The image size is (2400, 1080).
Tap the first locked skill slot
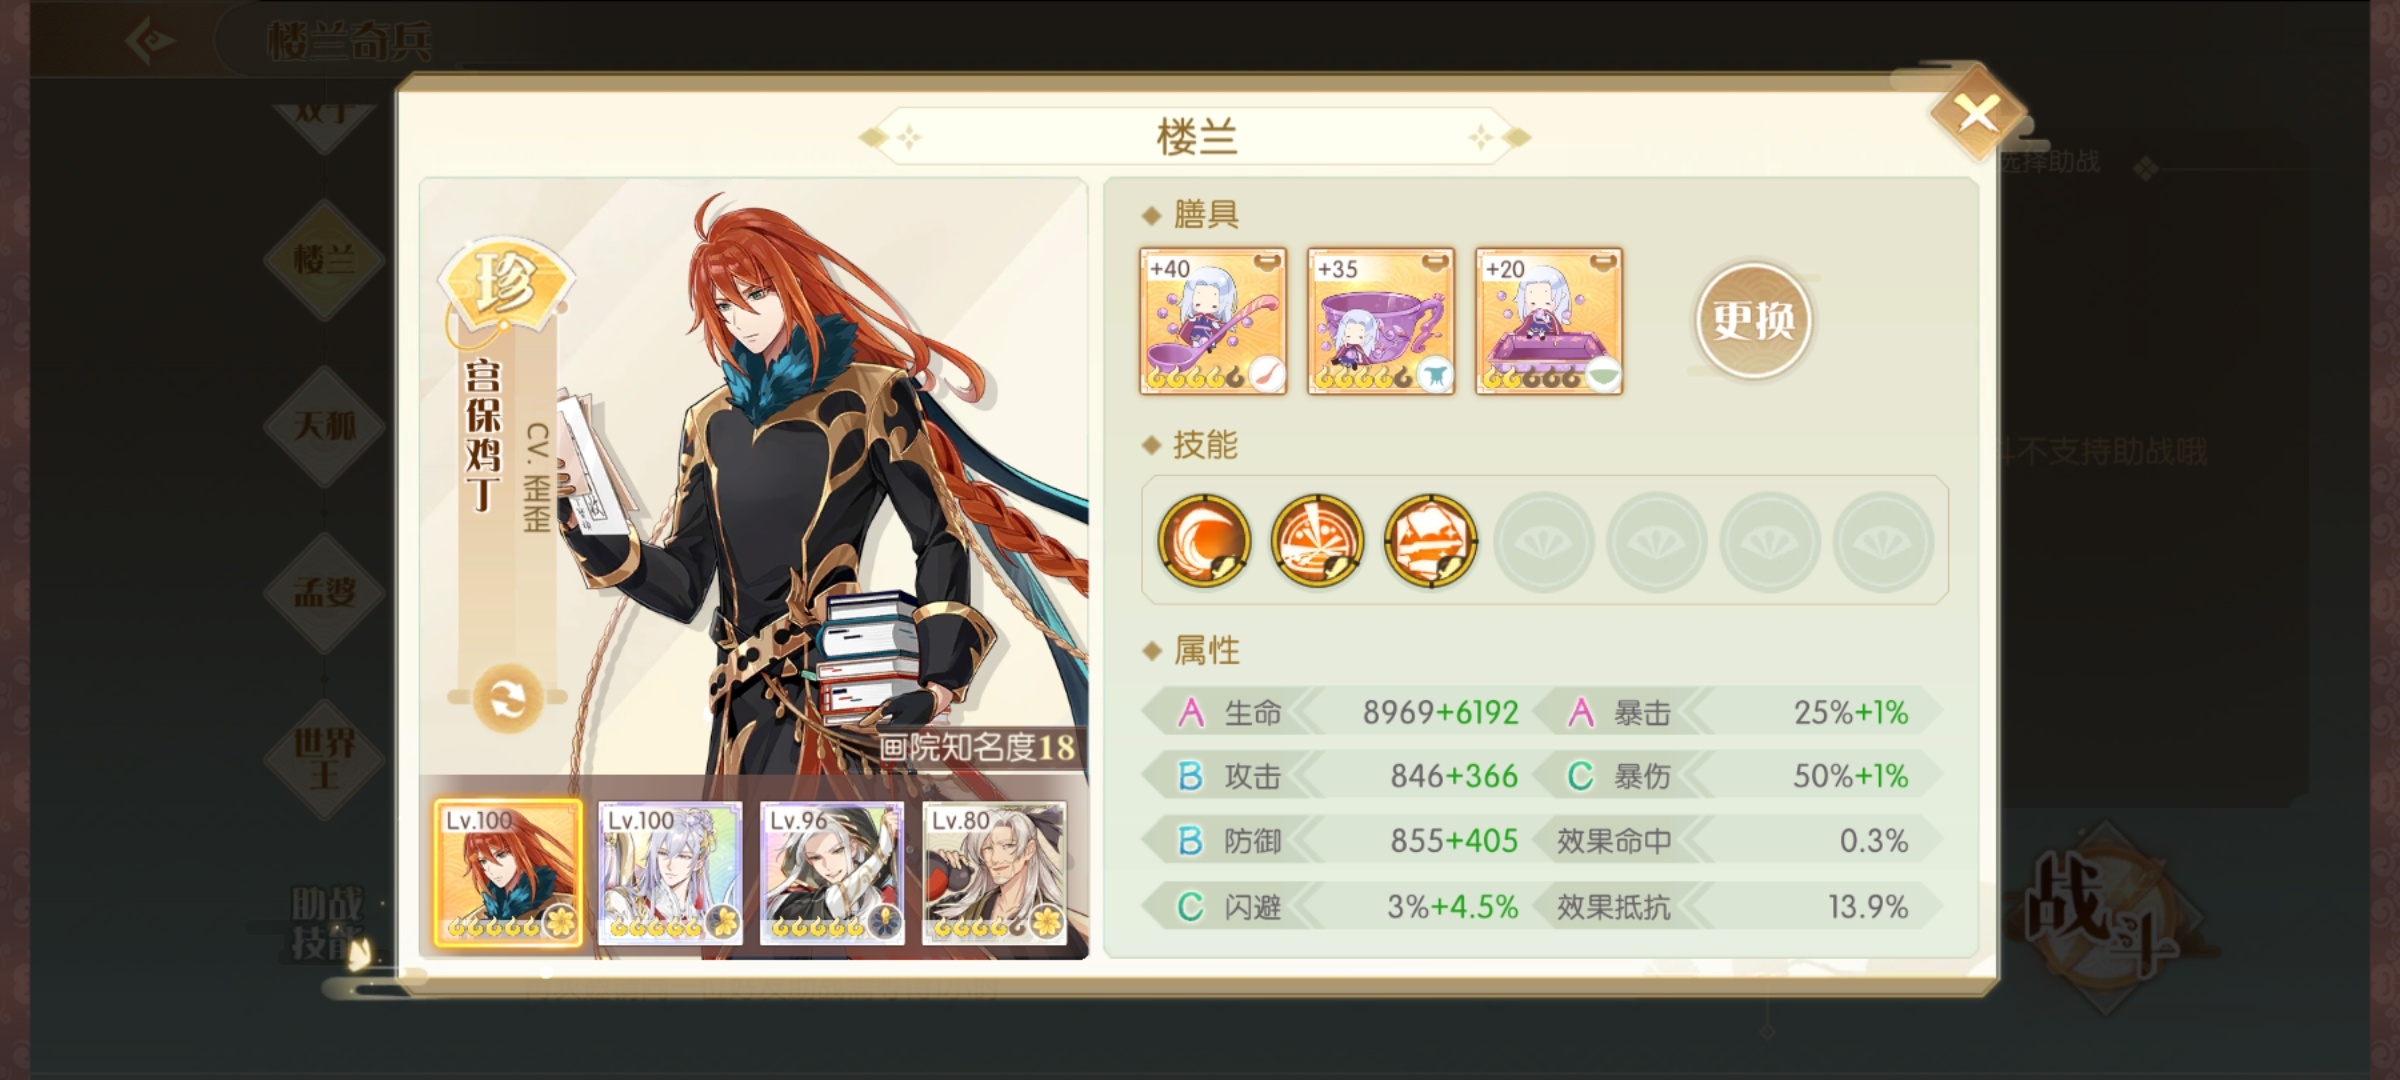tap(1544, 540)
